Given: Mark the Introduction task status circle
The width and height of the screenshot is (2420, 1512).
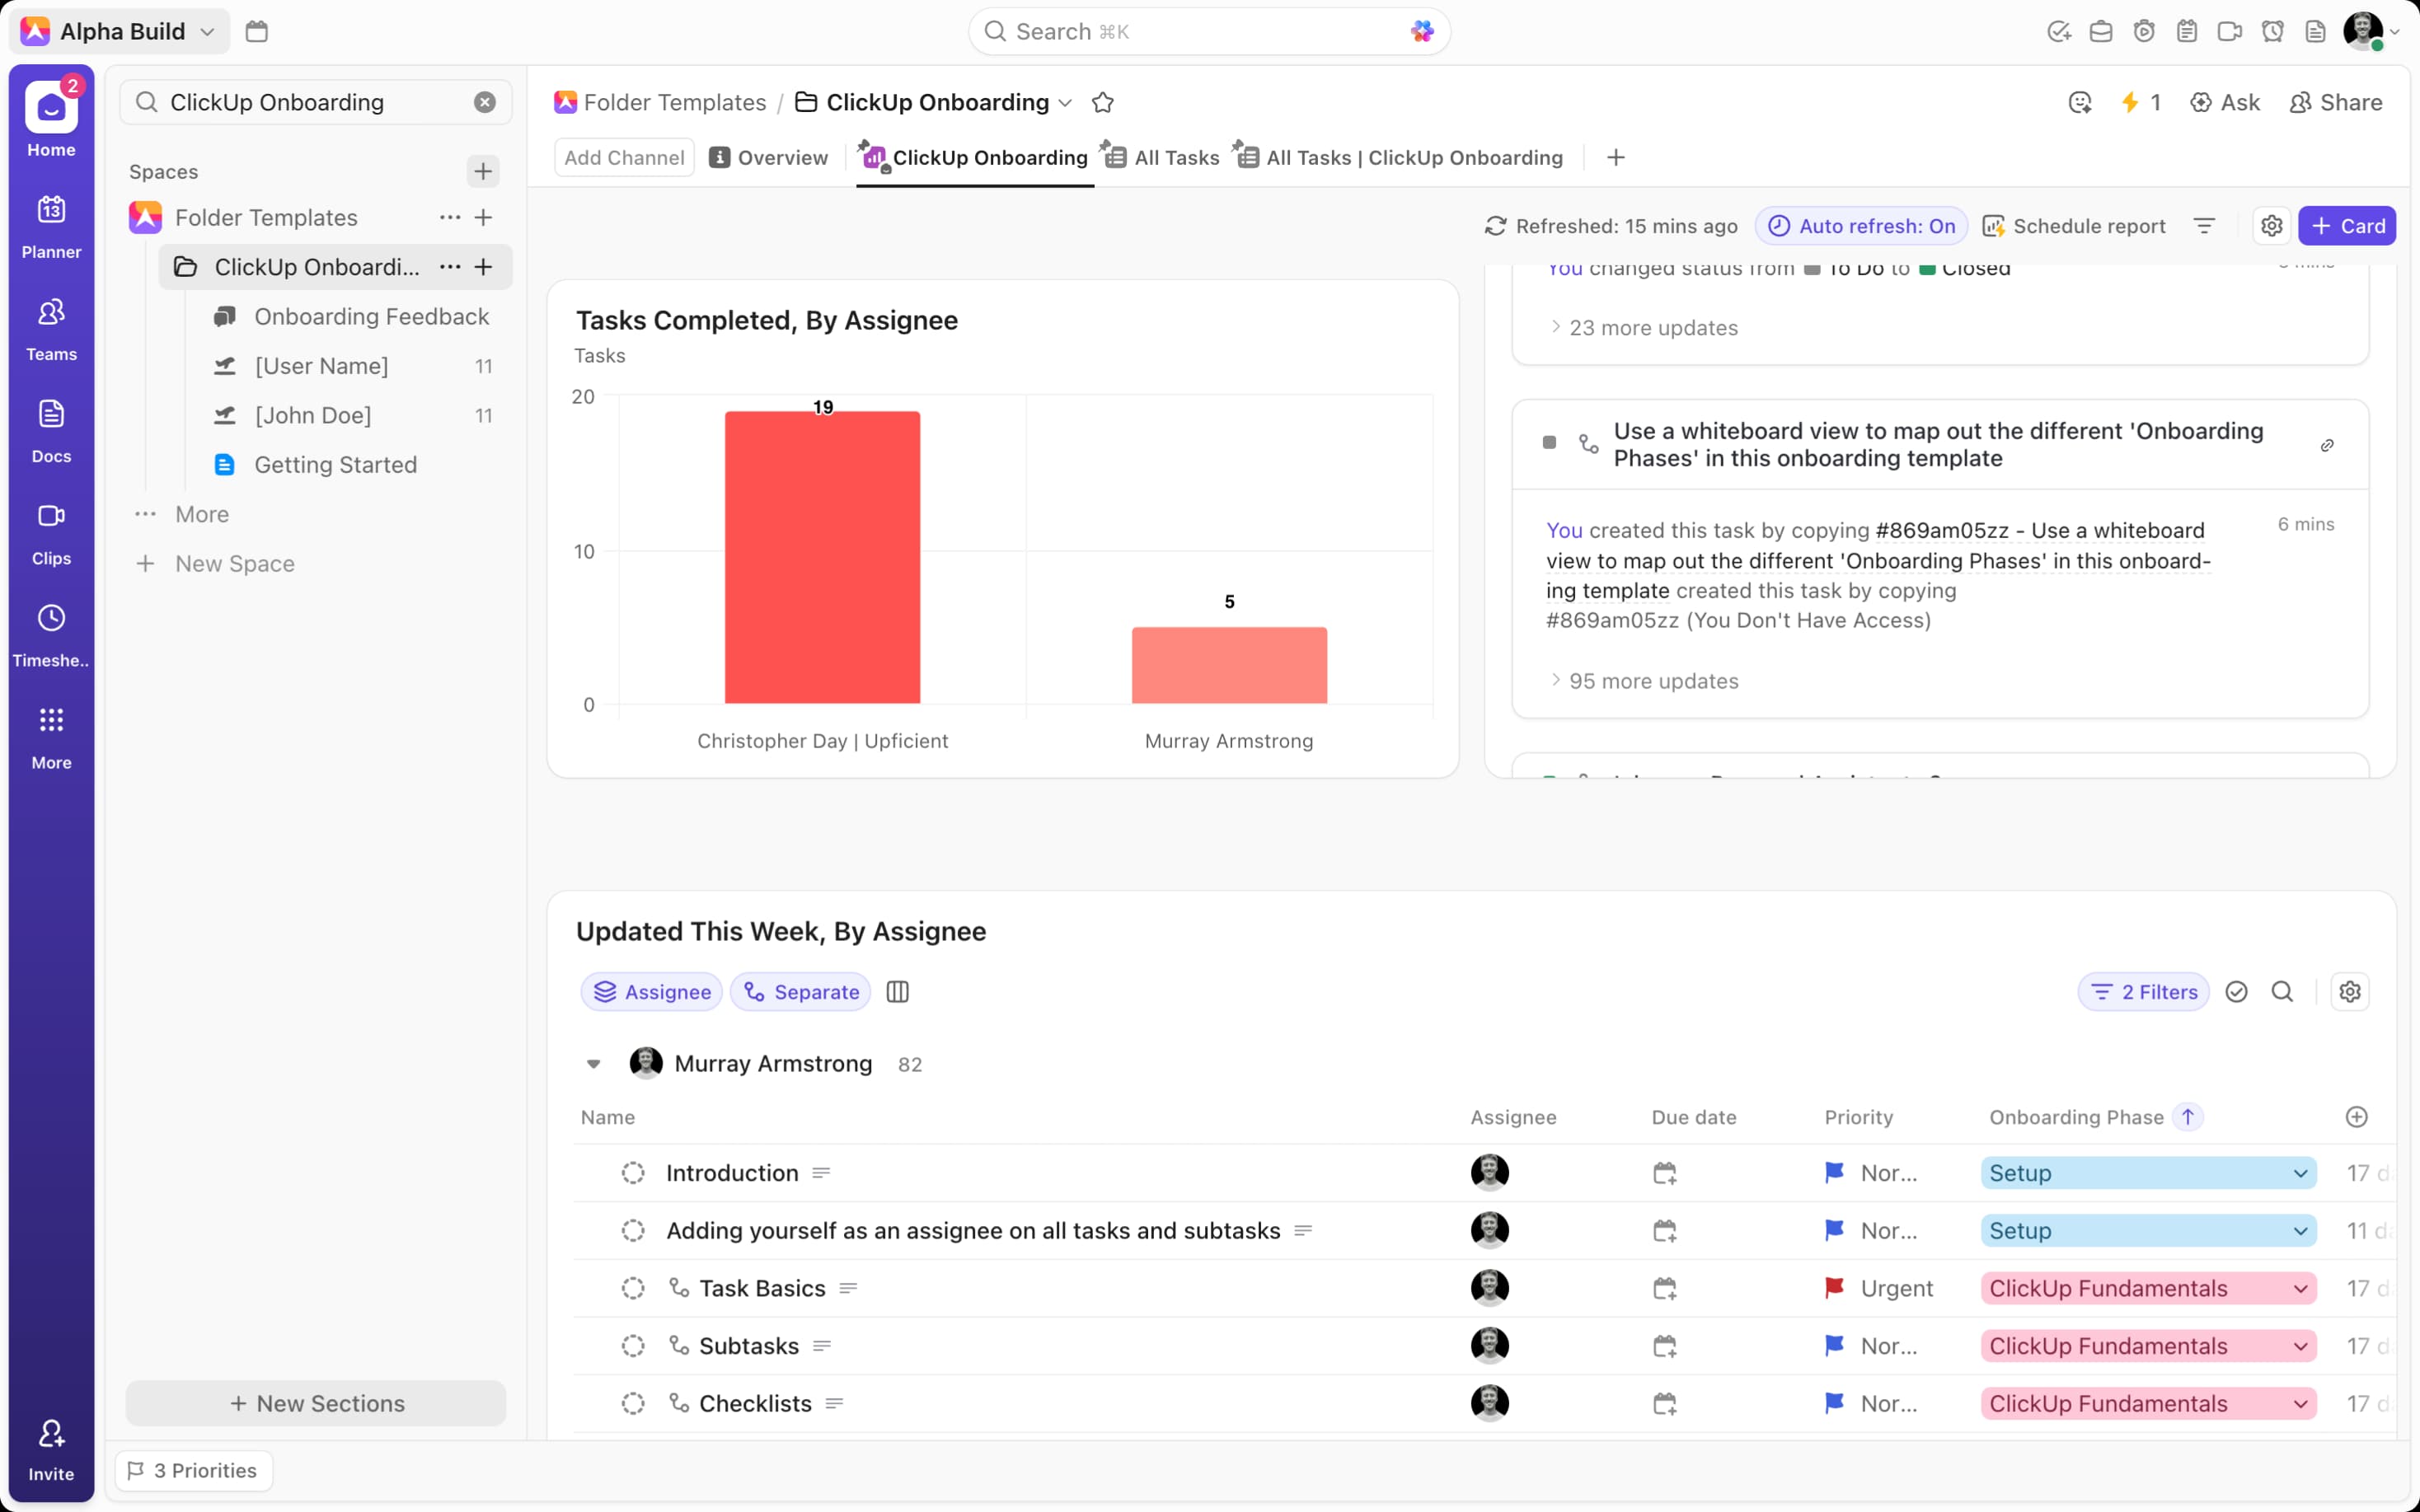Looking at the screenshot, I should [x=633, y=1173].
